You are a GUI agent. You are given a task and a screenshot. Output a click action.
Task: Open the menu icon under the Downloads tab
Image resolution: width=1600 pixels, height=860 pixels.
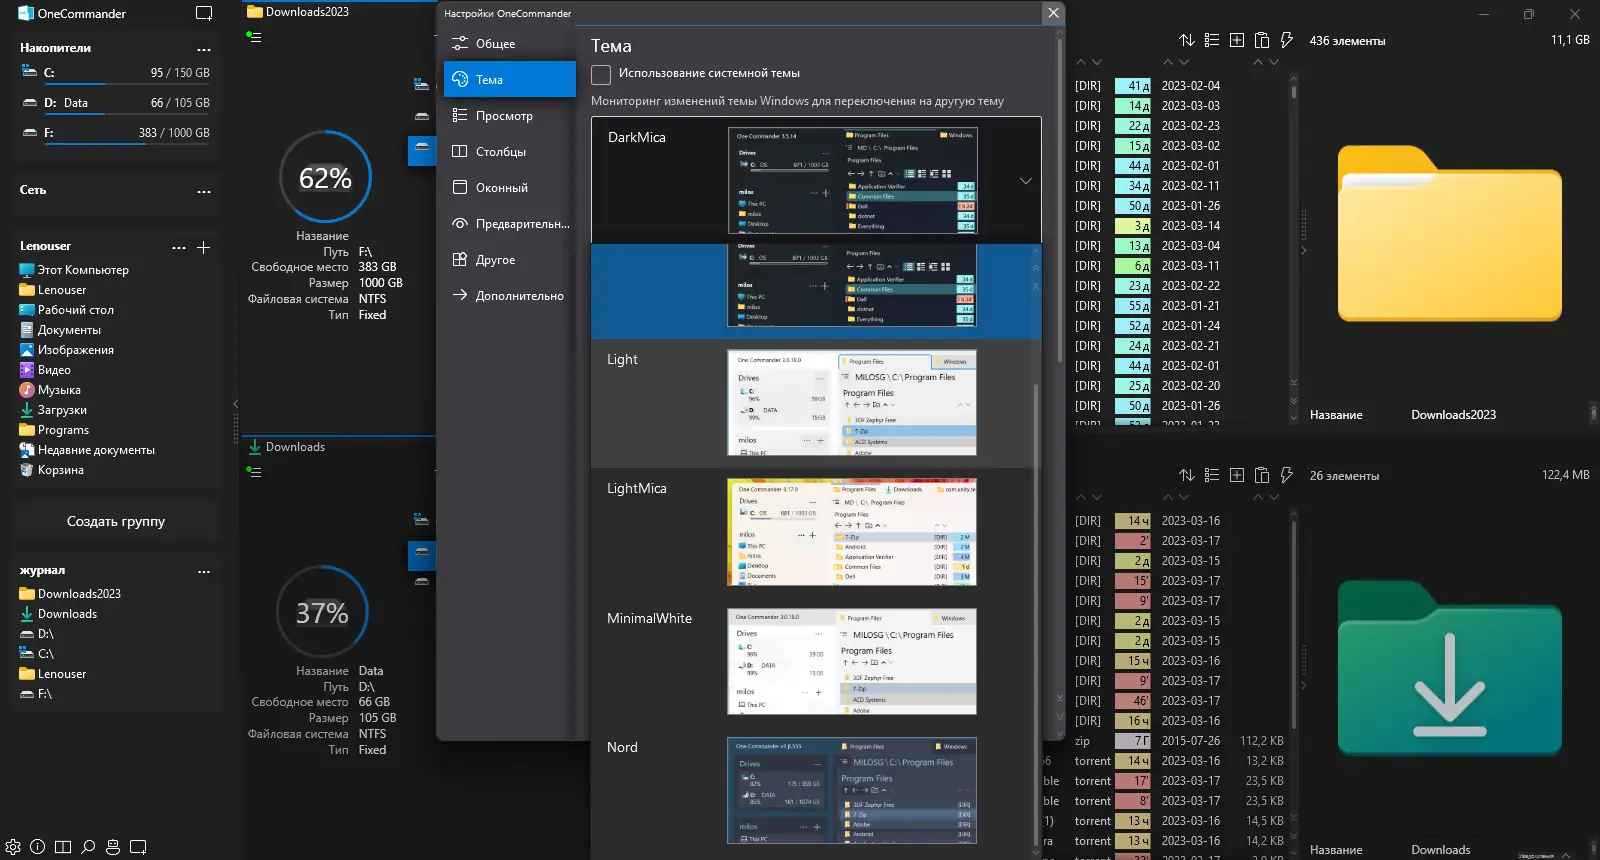coord(255,472)
